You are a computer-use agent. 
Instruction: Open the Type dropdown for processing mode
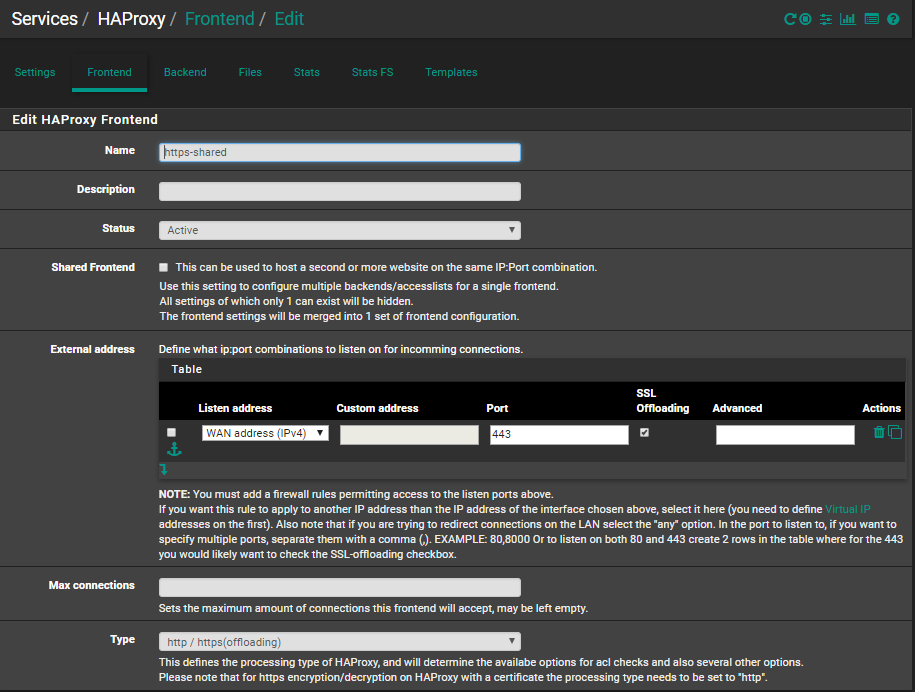tap(339, 641)
